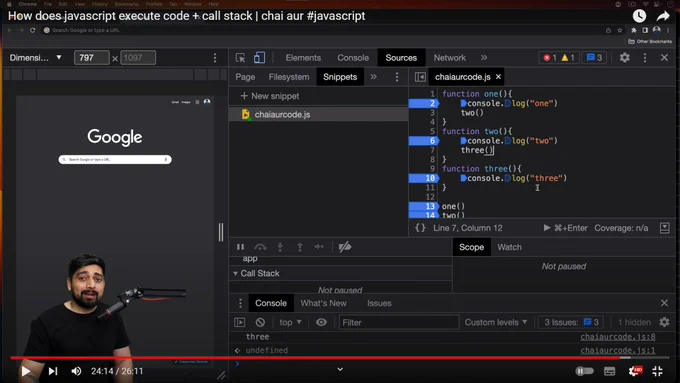
Task: Toggle breakpoint on line 6
Action: pos(424,141)
